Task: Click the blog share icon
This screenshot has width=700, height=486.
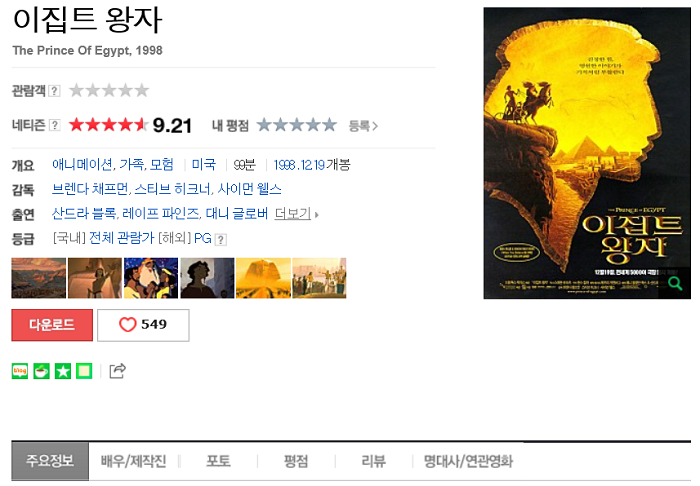Action: (20, 371)
